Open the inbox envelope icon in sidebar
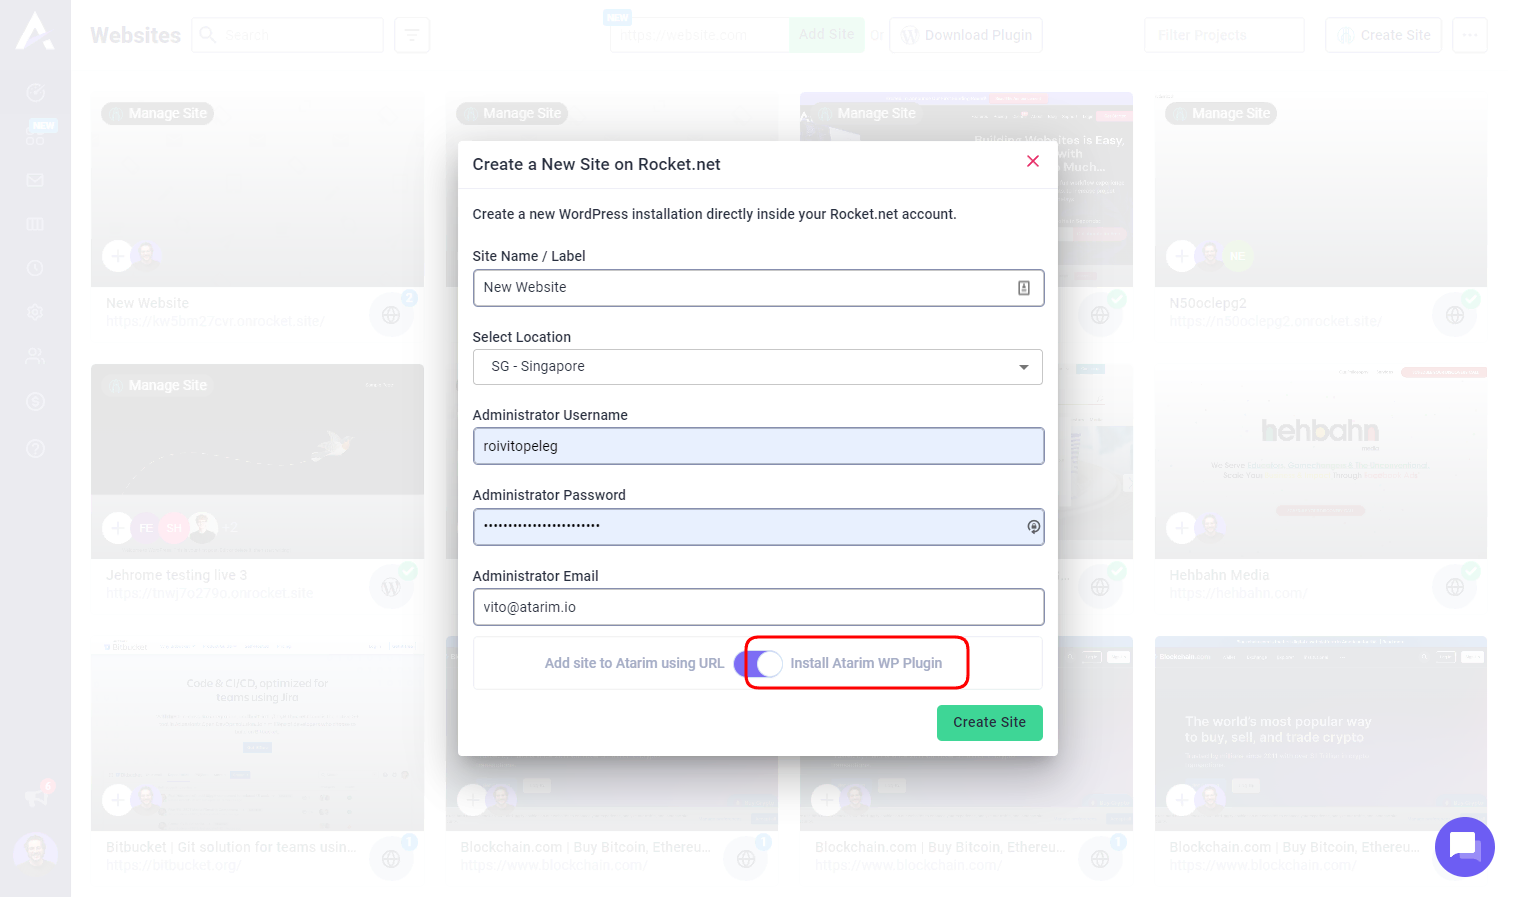 click(x=35, y=180)
